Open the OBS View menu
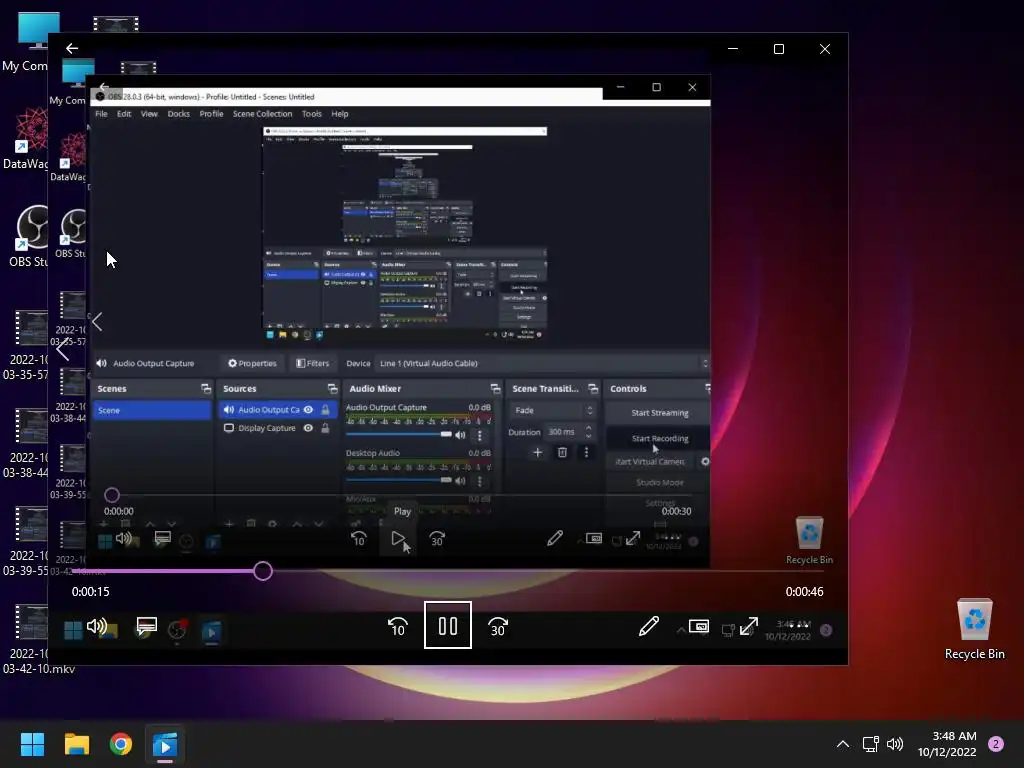 pyautogui.click(x=150, y=114)
